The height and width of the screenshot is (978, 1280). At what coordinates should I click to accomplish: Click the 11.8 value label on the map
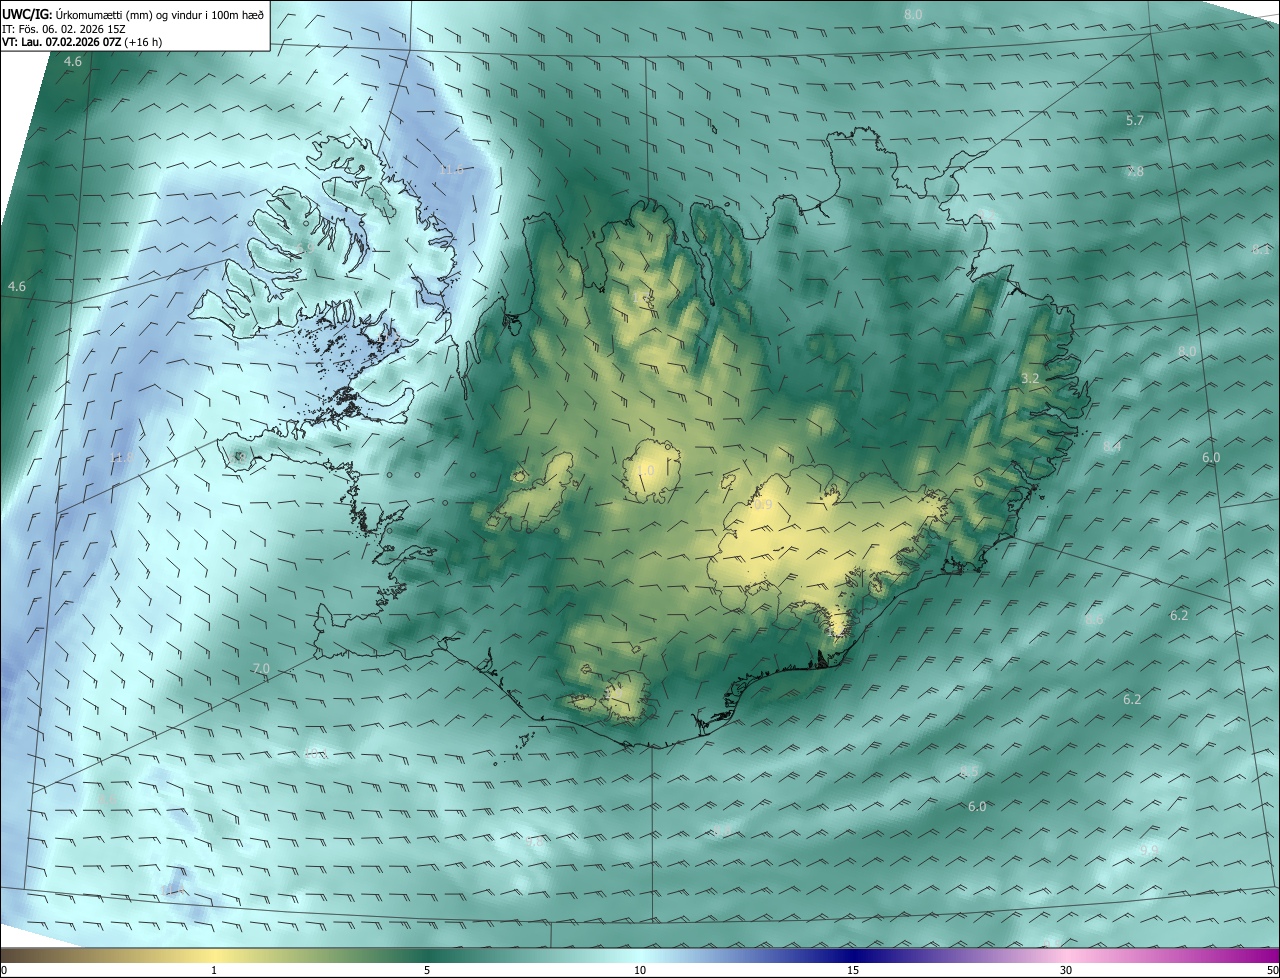pyautogui.click(x=121, y=458)
